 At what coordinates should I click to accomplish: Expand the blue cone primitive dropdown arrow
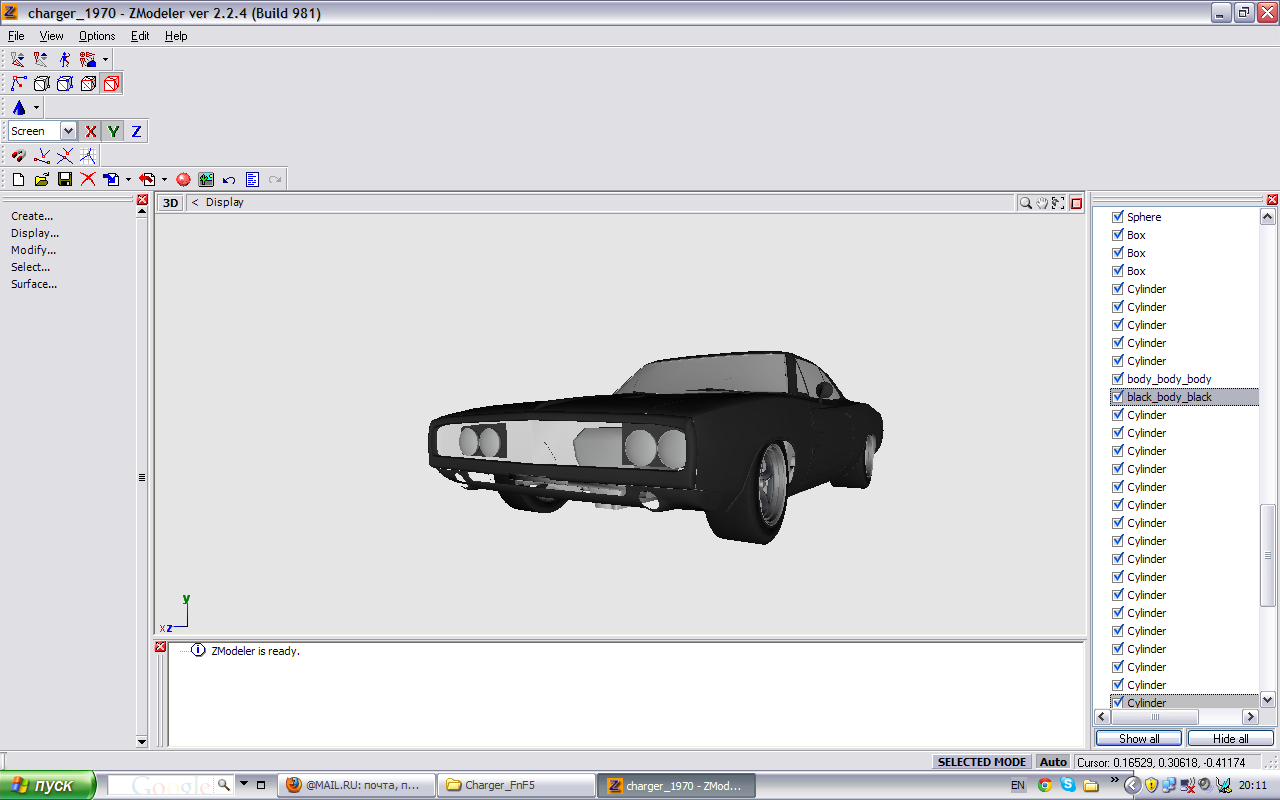37,108
